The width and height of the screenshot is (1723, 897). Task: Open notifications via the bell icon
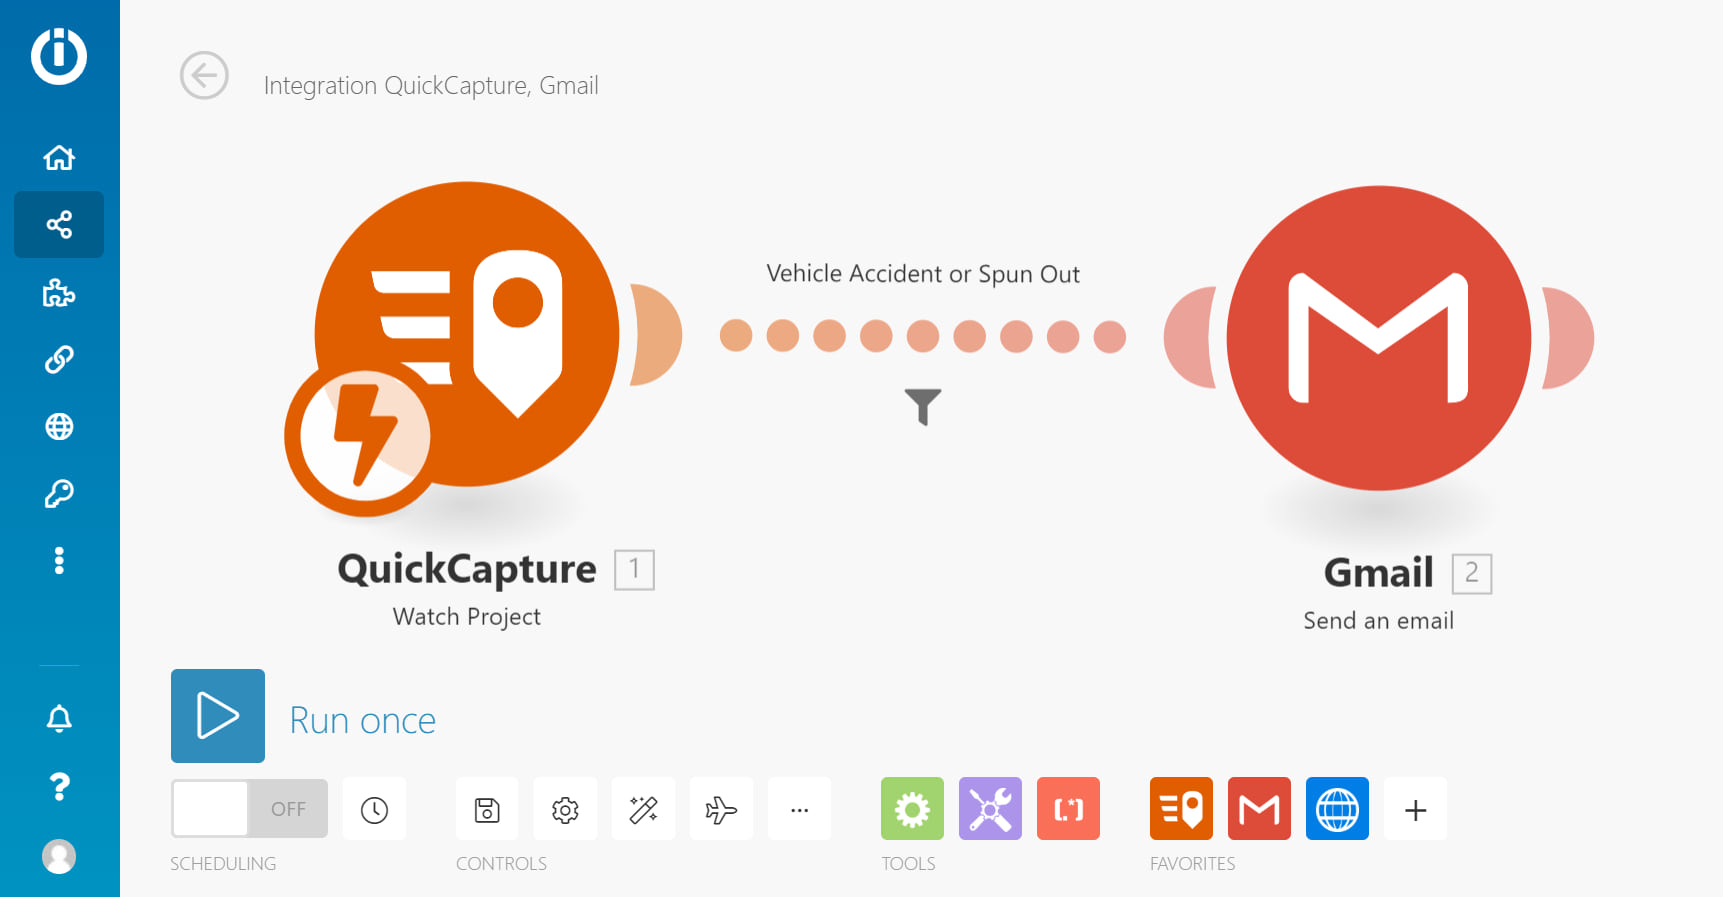pyautogui.click(x=59, y=717)
